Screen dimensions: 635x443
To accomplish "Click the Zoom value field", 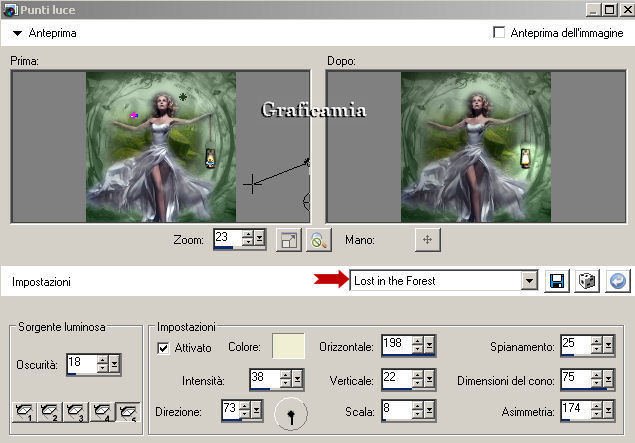I will (x=228, y=238).
